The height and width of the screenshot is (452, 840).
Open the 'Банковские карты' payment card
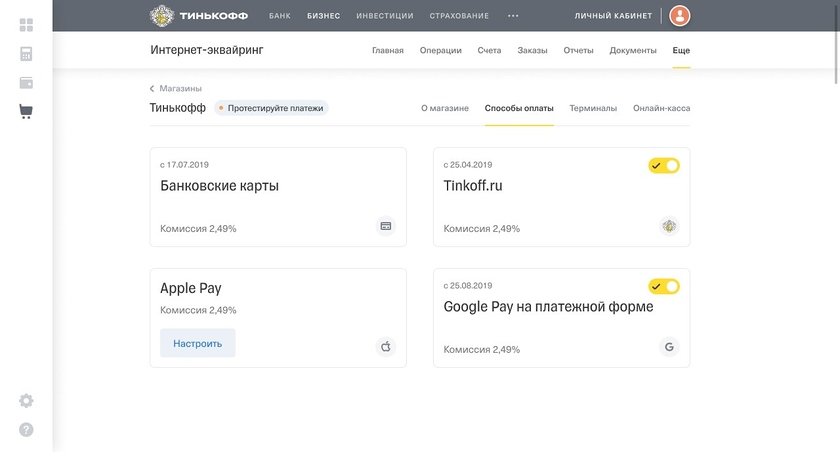coord(278,196)
